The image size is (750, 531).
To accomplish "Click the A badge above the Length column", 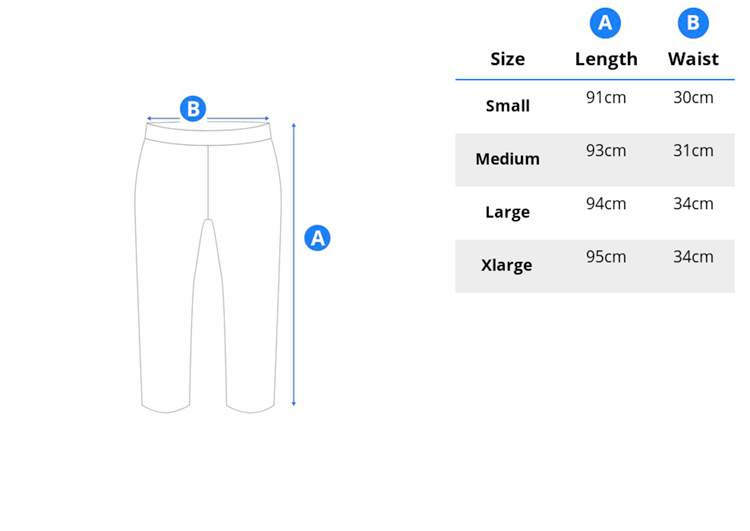I will pyautogui.click(x=605, y=23).
